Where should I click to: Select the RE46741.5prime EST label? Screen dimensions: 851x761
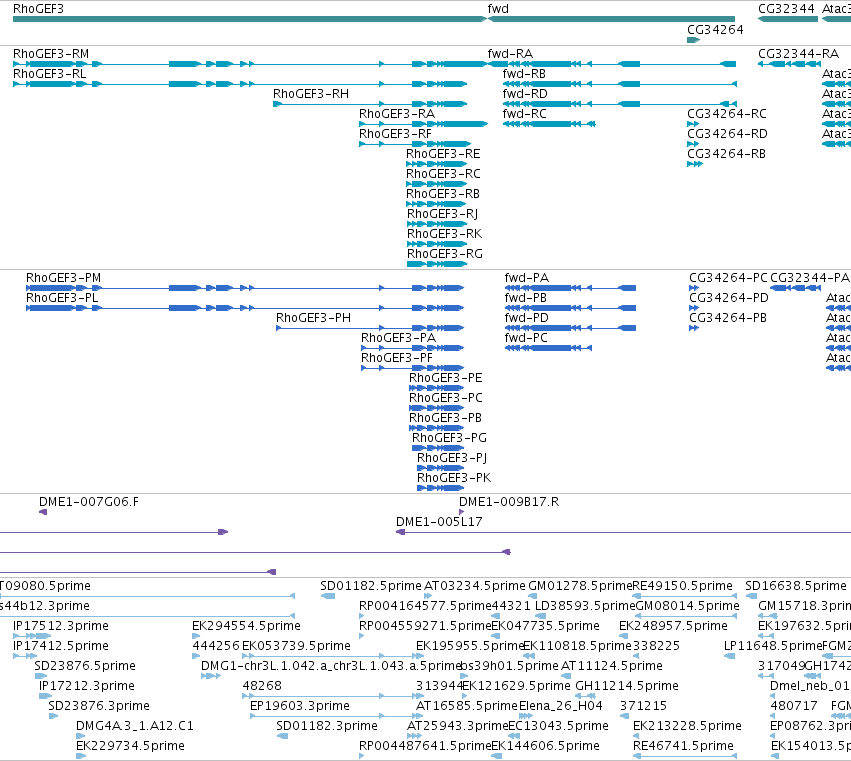(x=683, y=746)
